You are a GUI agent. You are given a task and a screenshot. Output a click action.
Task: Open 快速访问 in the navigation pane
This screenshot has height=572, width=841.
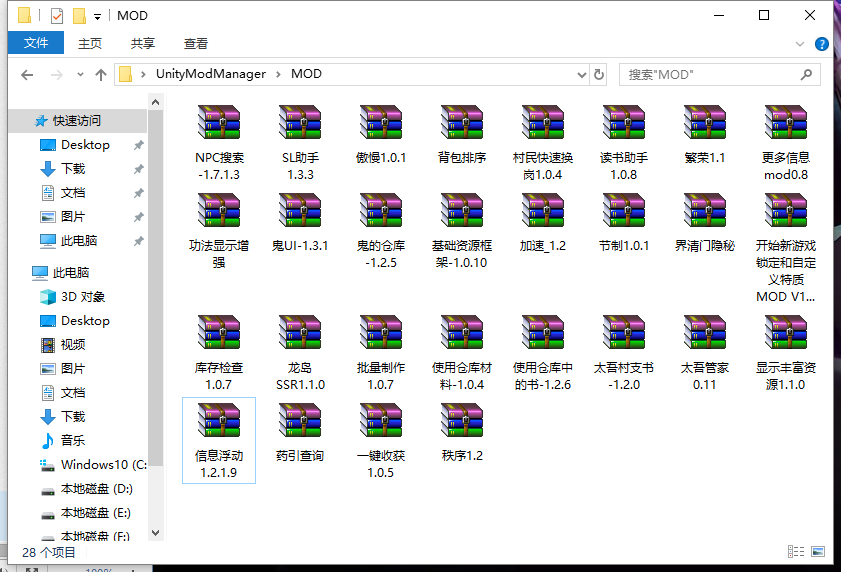pyautogui.click(x=77, y=121)
